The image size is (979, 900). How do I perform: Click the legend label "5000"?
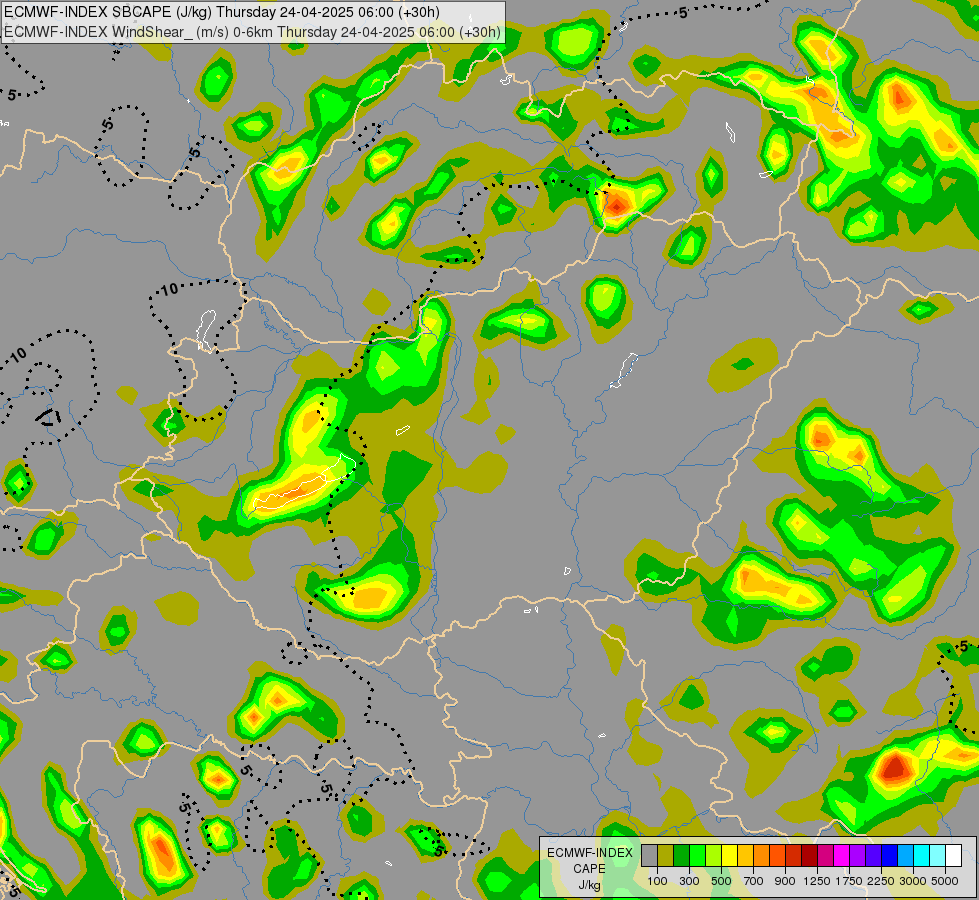click(945, 881)
